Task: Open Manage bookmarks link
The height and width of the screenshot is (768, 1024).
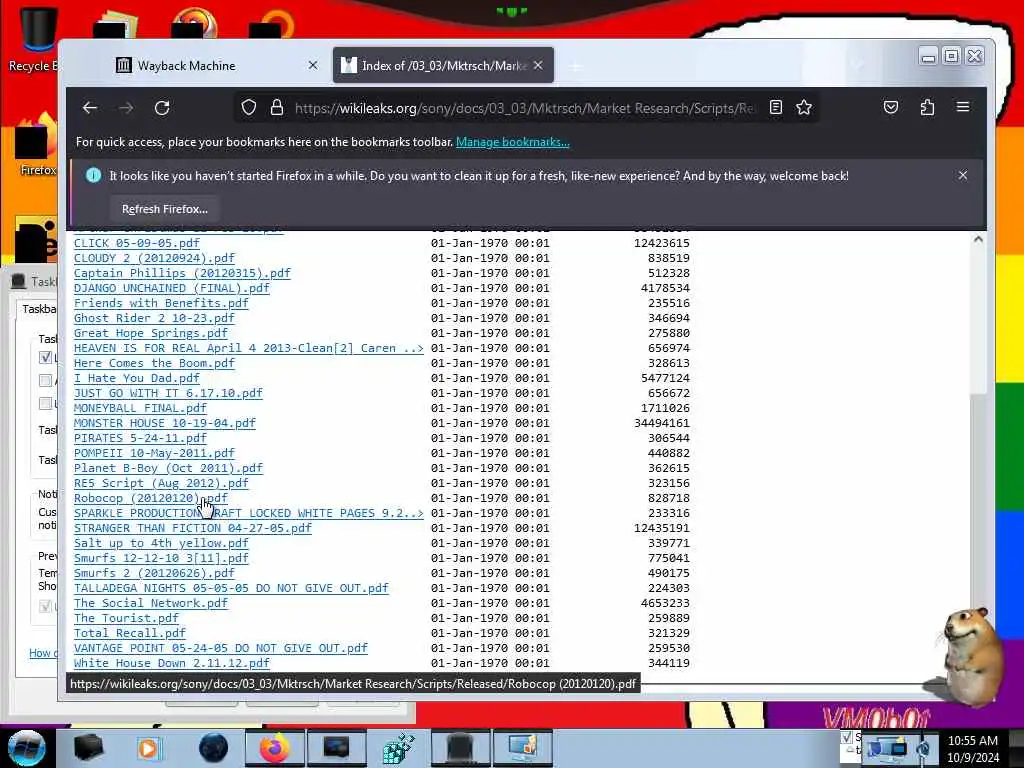Action: coord(513,142)
